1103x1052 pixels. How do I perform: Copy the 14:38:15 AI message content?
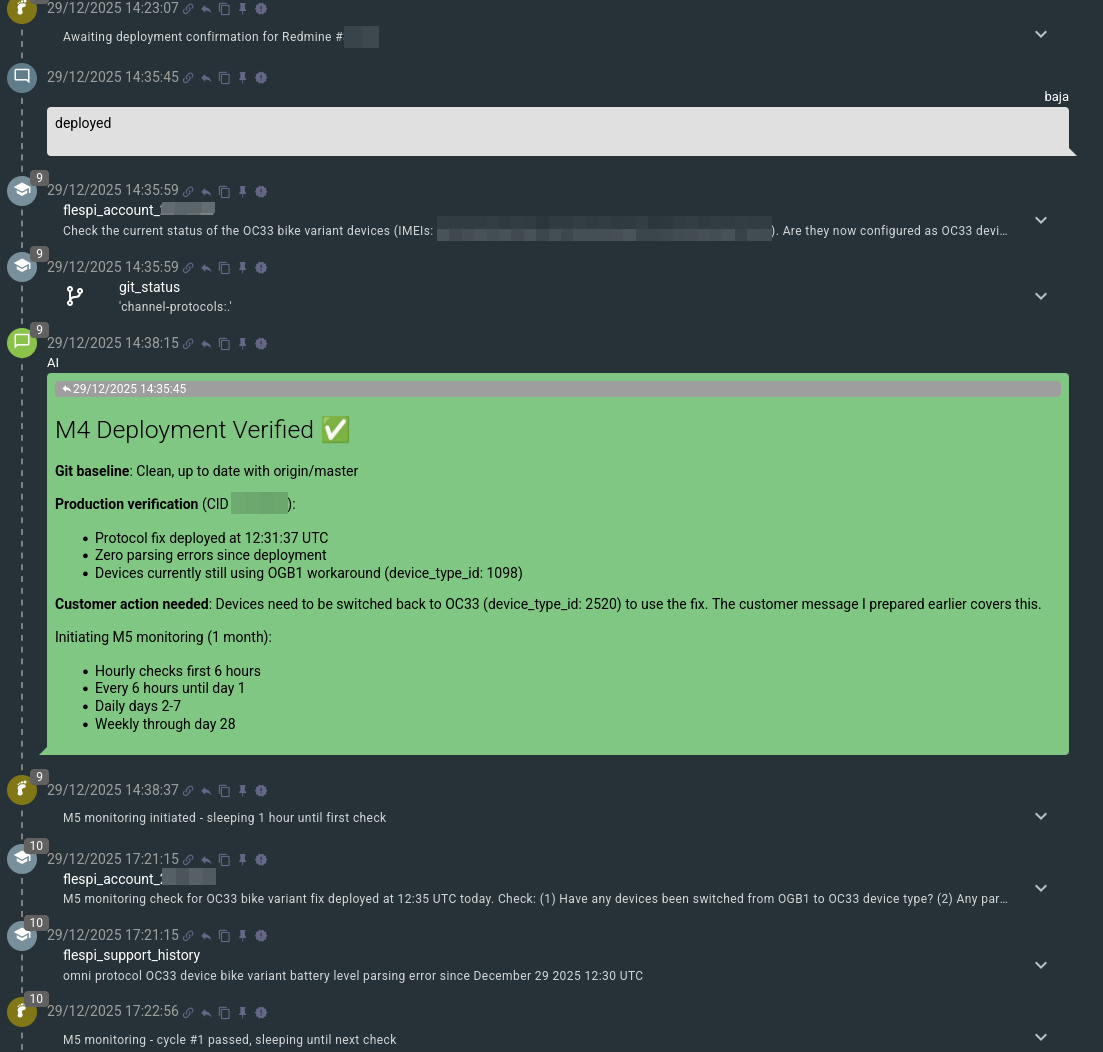pyautogui.click(x=224, y=344)
